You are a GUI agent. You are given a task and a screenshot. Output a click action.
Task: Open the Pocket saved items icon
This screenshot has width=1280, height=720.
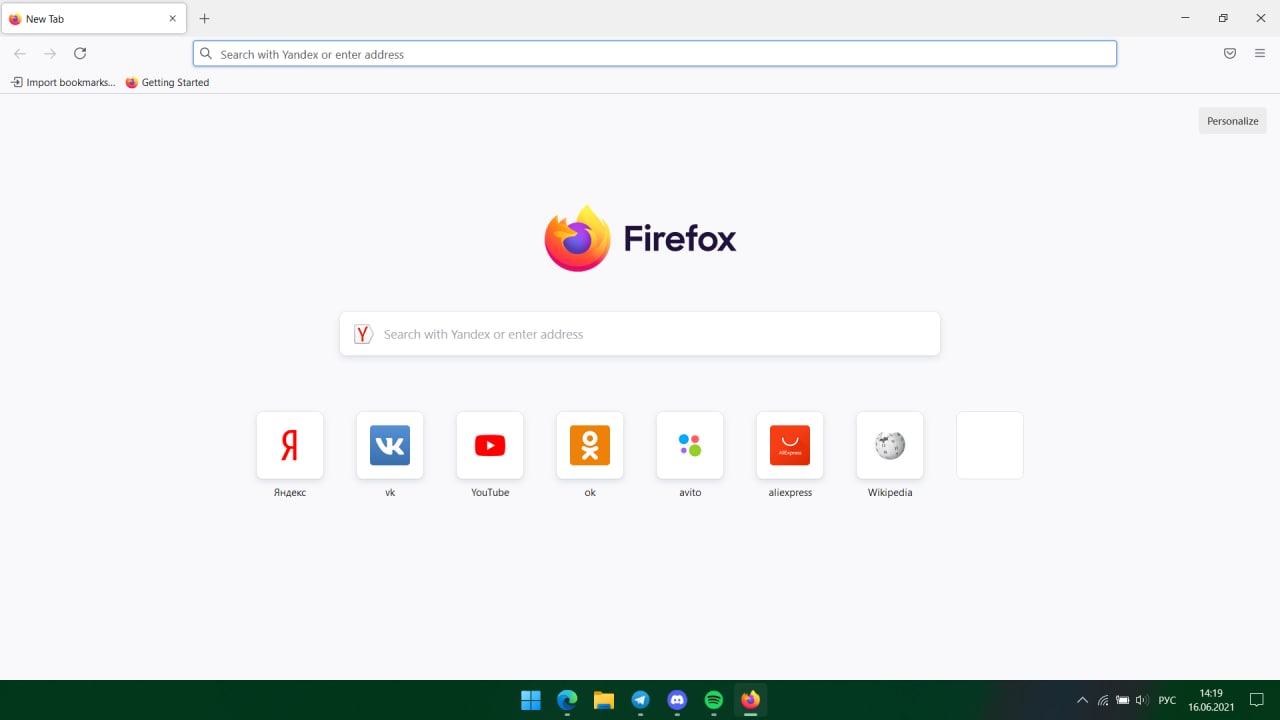(1230, 53)
